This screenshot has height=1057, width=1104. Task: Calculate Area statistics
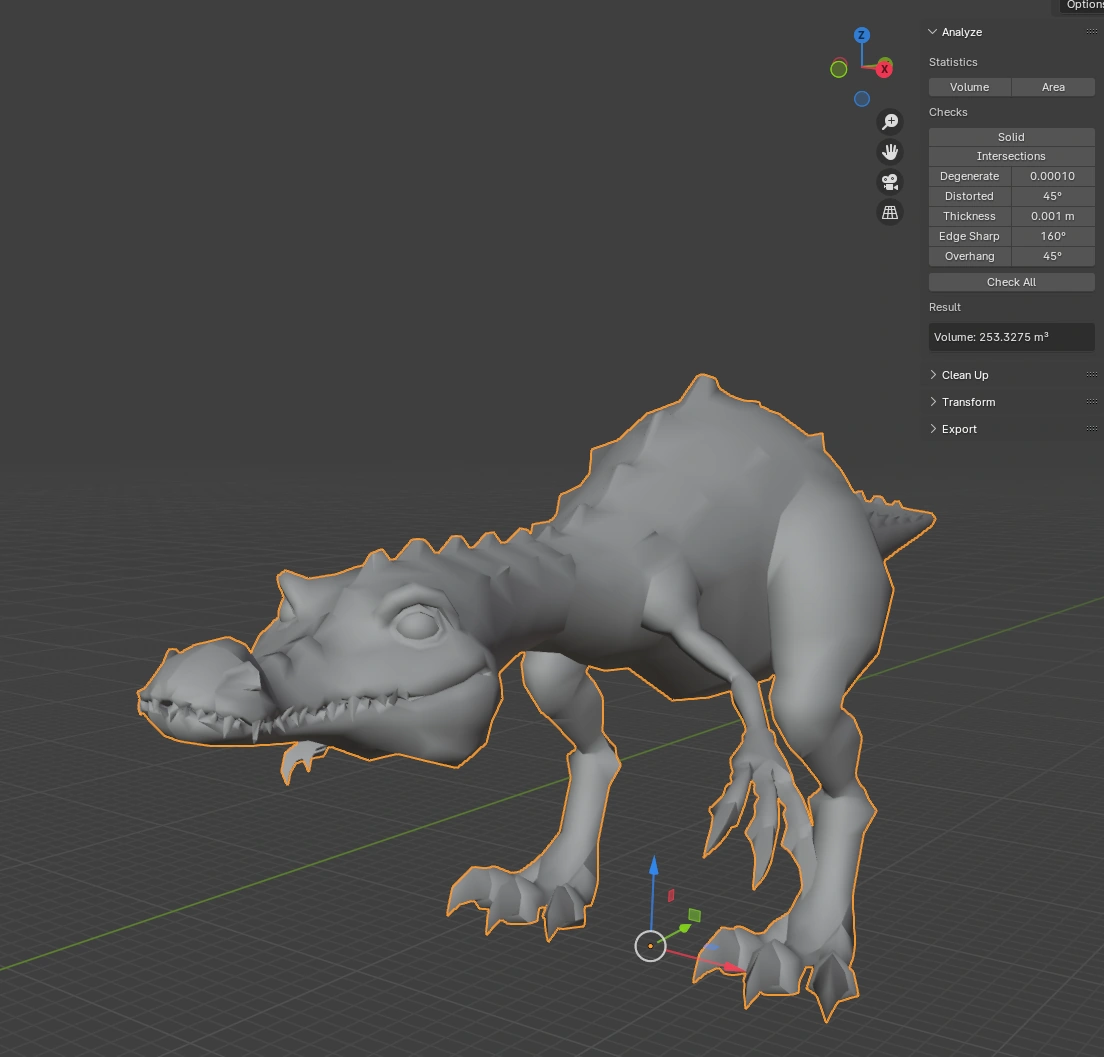click(1053, 87)
